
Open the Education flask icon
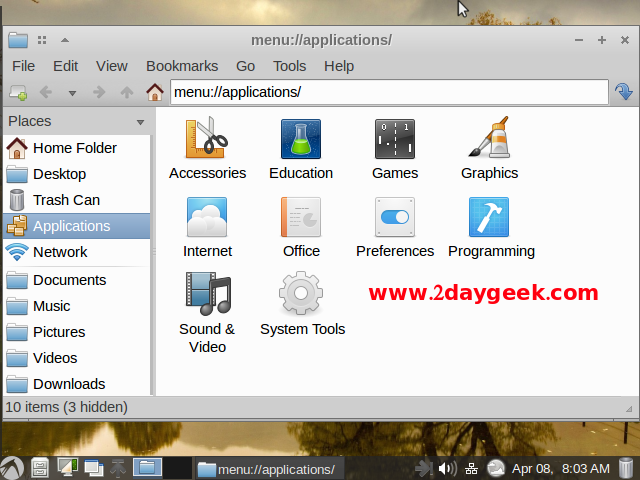[300, 139]
